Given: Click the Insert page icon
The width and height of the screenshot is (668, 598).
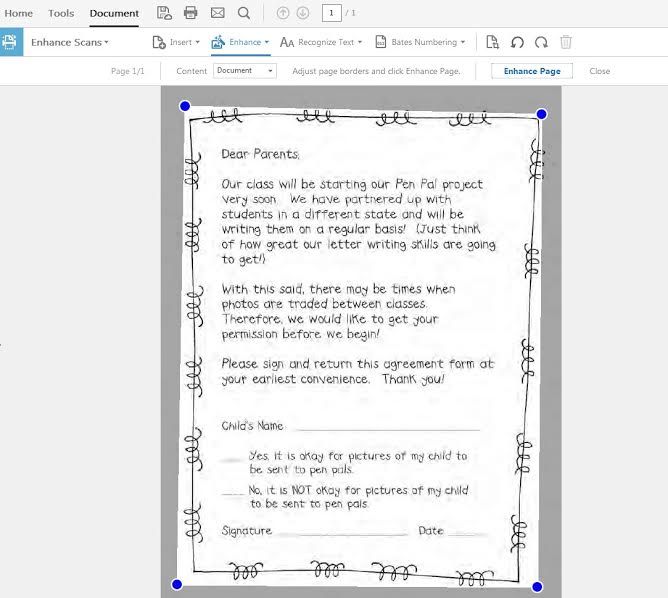Looking at the screenshot, I should coord(159,42).
